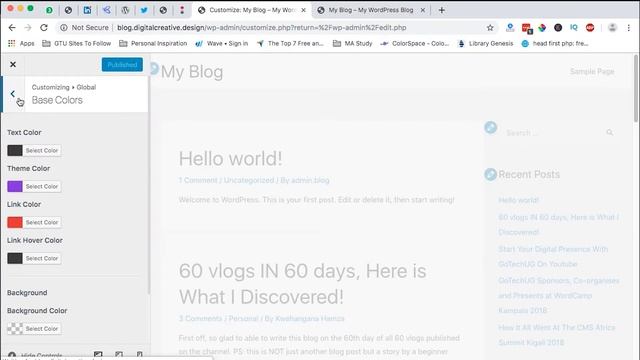Open the black circular extension icon
This screenshot has width=640, height=360.
pos(558,28)
